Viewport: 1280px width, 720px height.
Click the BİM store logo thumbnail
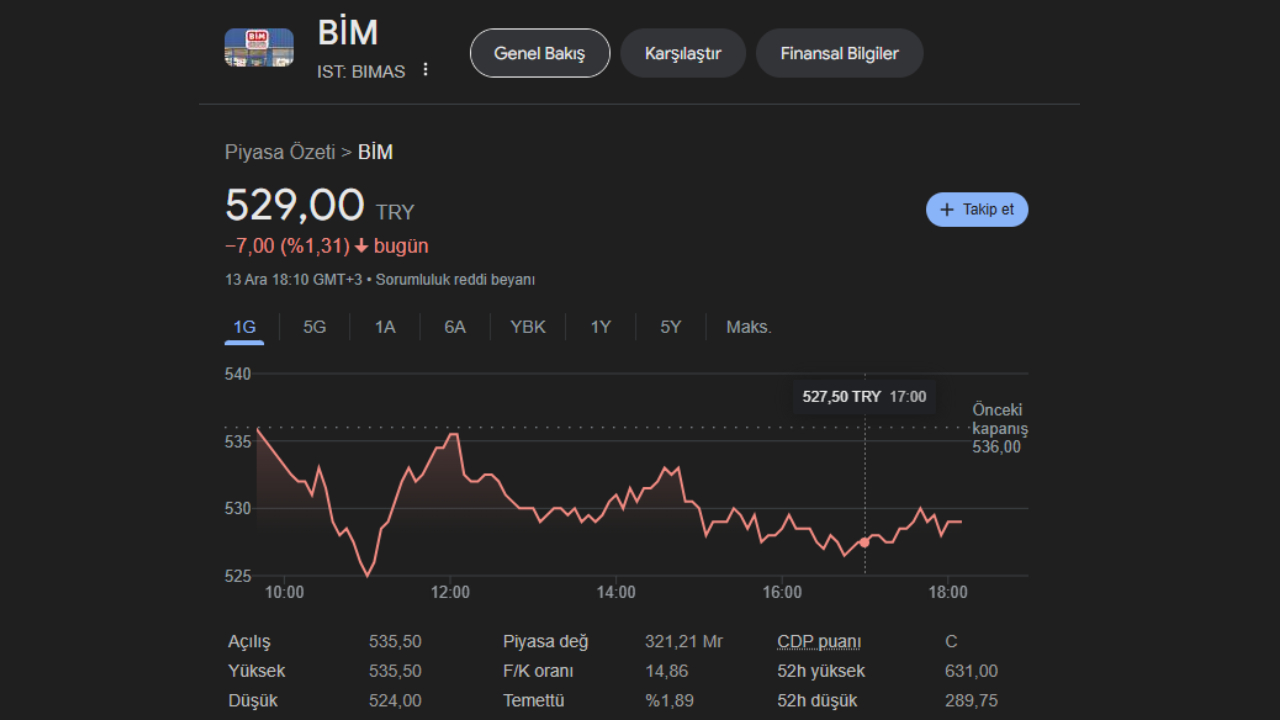pos(259,47)
